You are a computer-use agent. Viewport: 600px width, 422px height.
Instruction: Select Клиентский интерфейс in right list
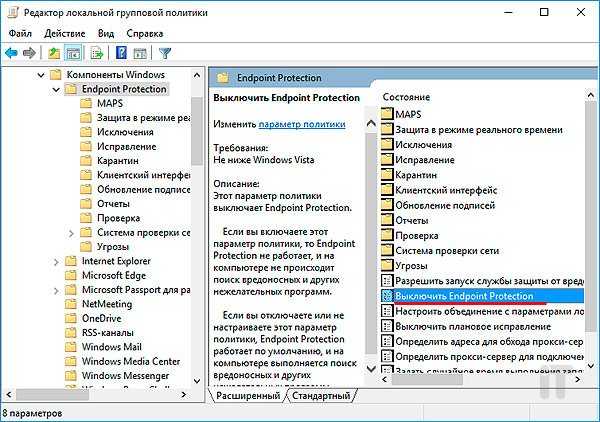pos(439,190)
